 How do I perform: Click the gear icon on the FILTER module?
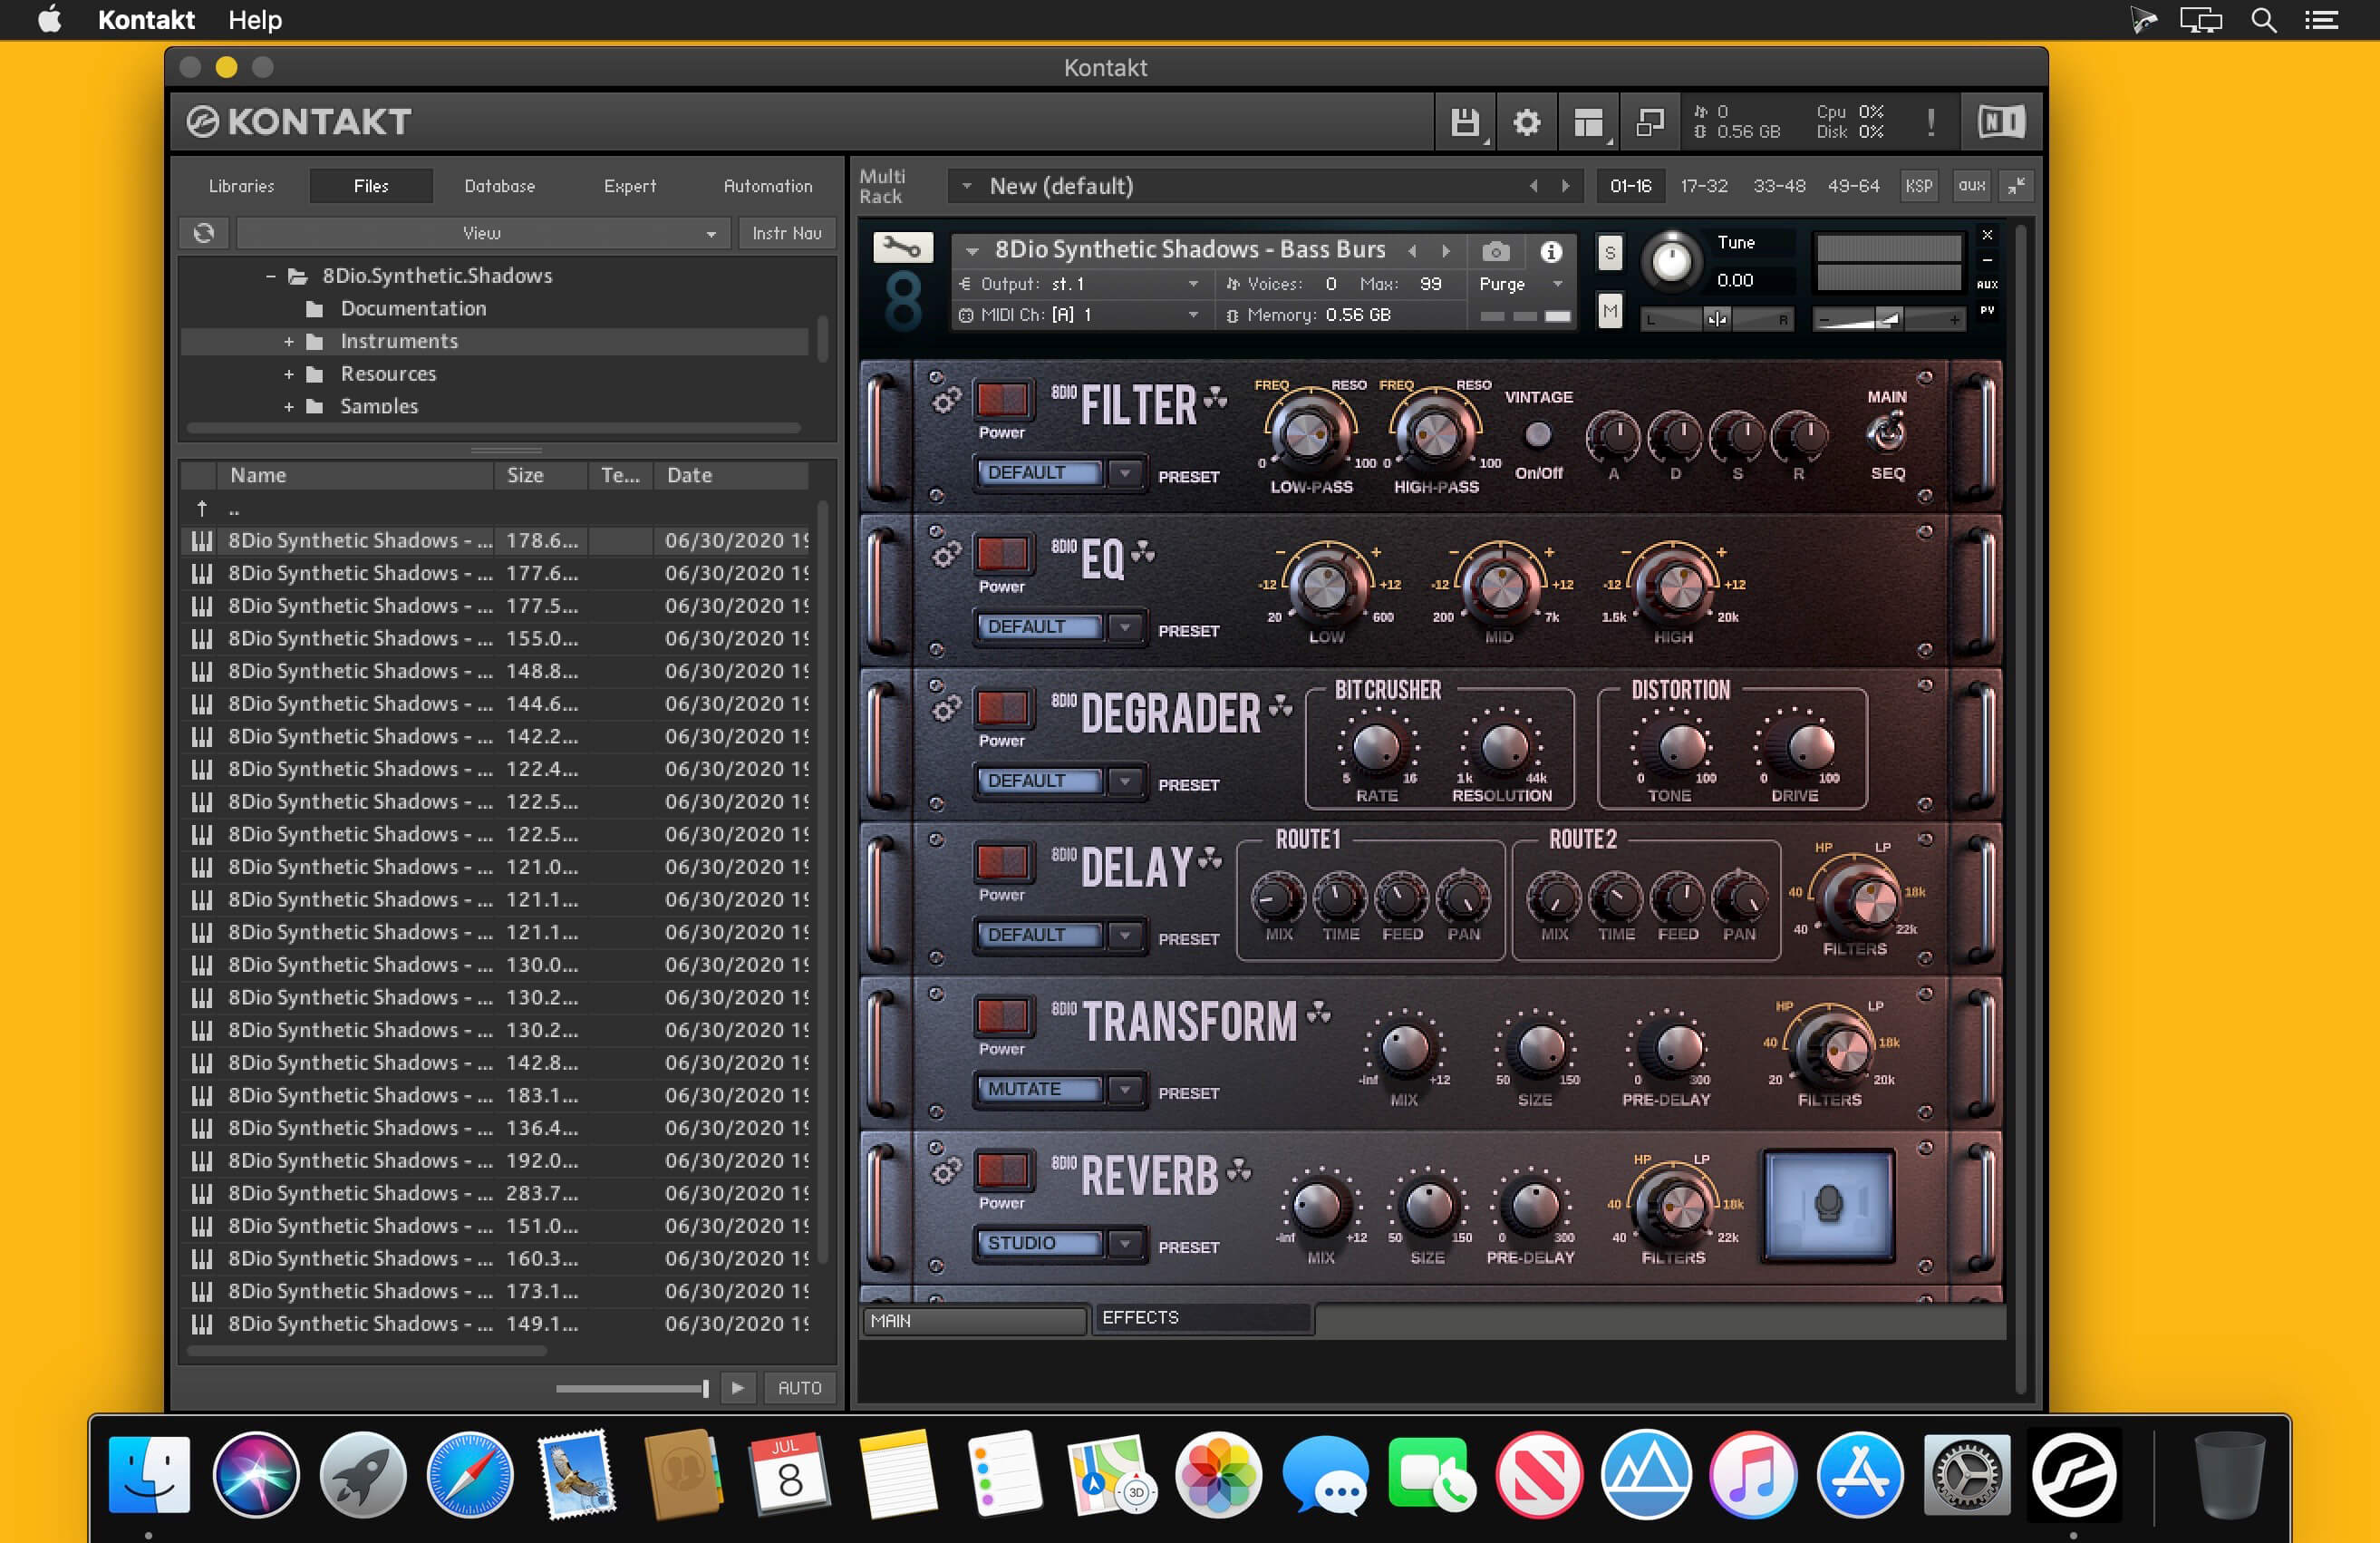[945, 399]
